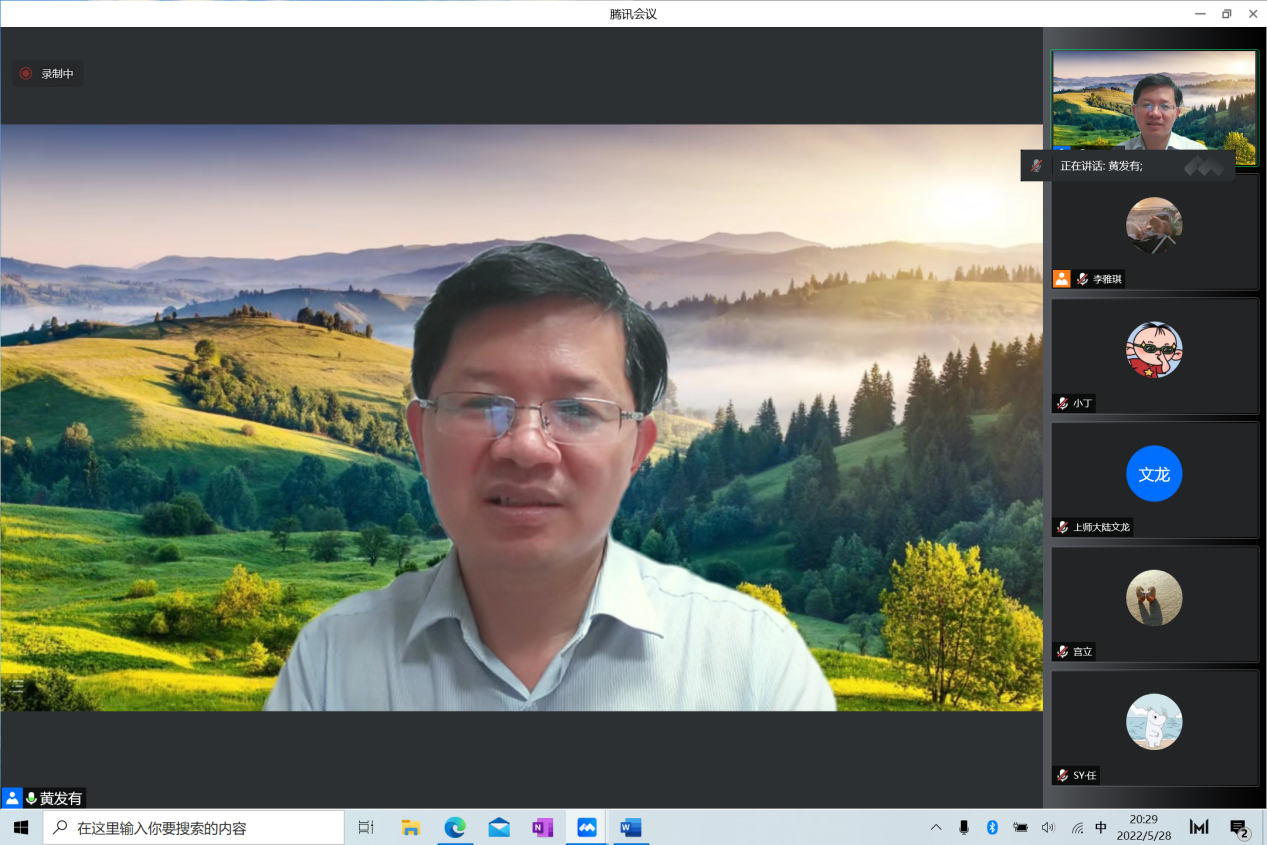
Task: Open the Task View button on the taskbar
Action: click(366, 828)
